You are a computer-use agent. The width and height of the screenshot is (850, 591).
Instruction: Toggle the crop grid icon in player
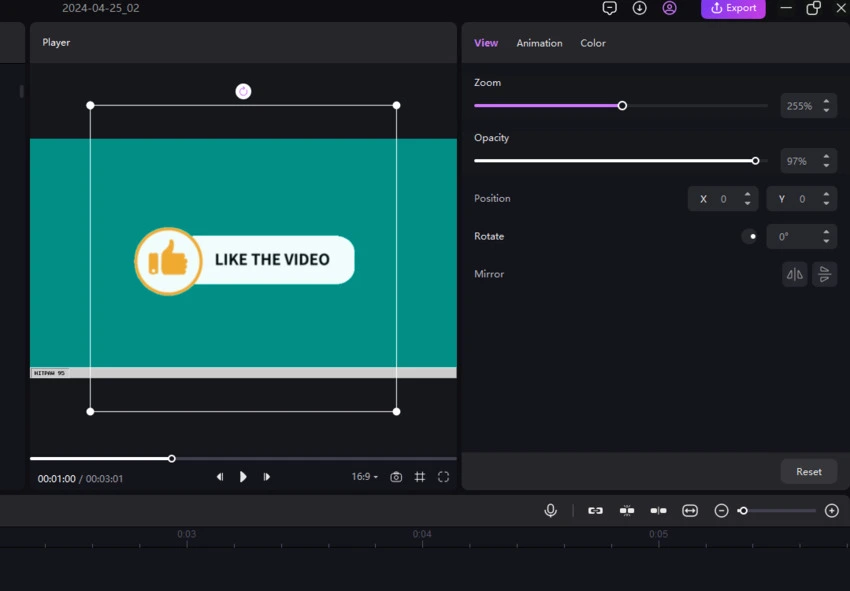[x=420, y=477]
